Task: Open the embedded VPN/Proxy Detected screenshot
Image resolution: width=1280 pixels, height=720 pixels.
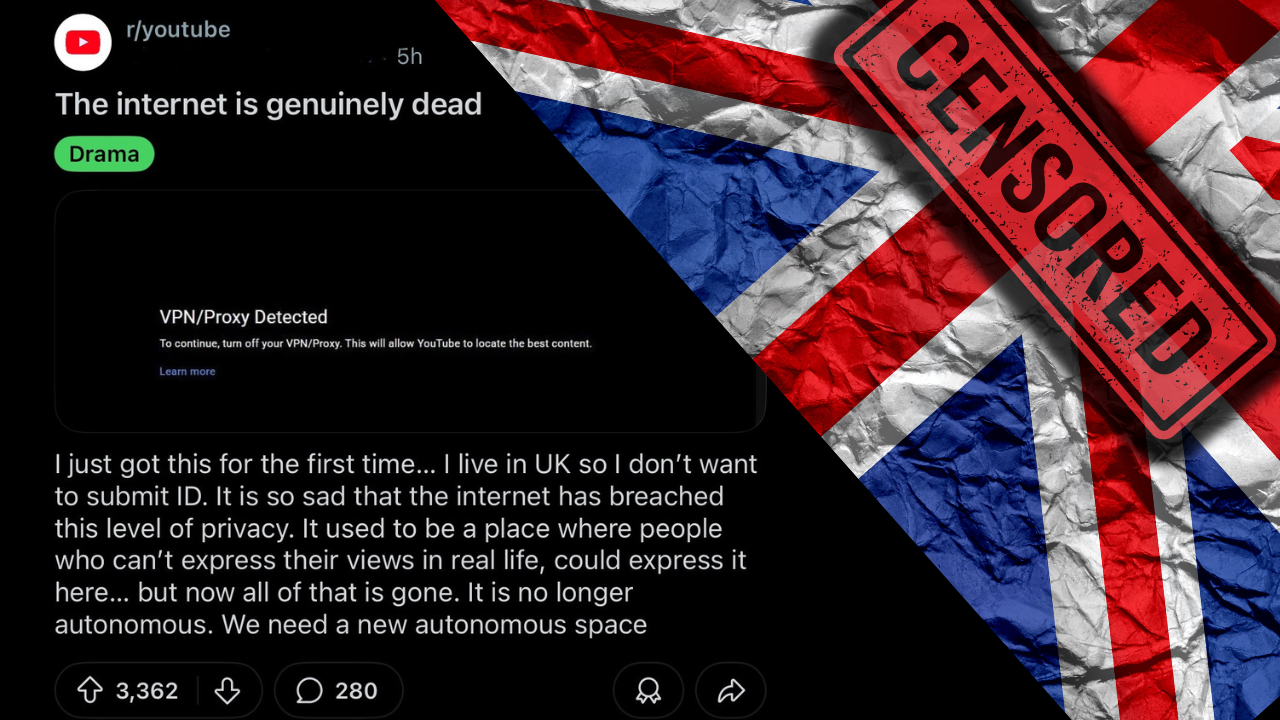Action: 410,311
